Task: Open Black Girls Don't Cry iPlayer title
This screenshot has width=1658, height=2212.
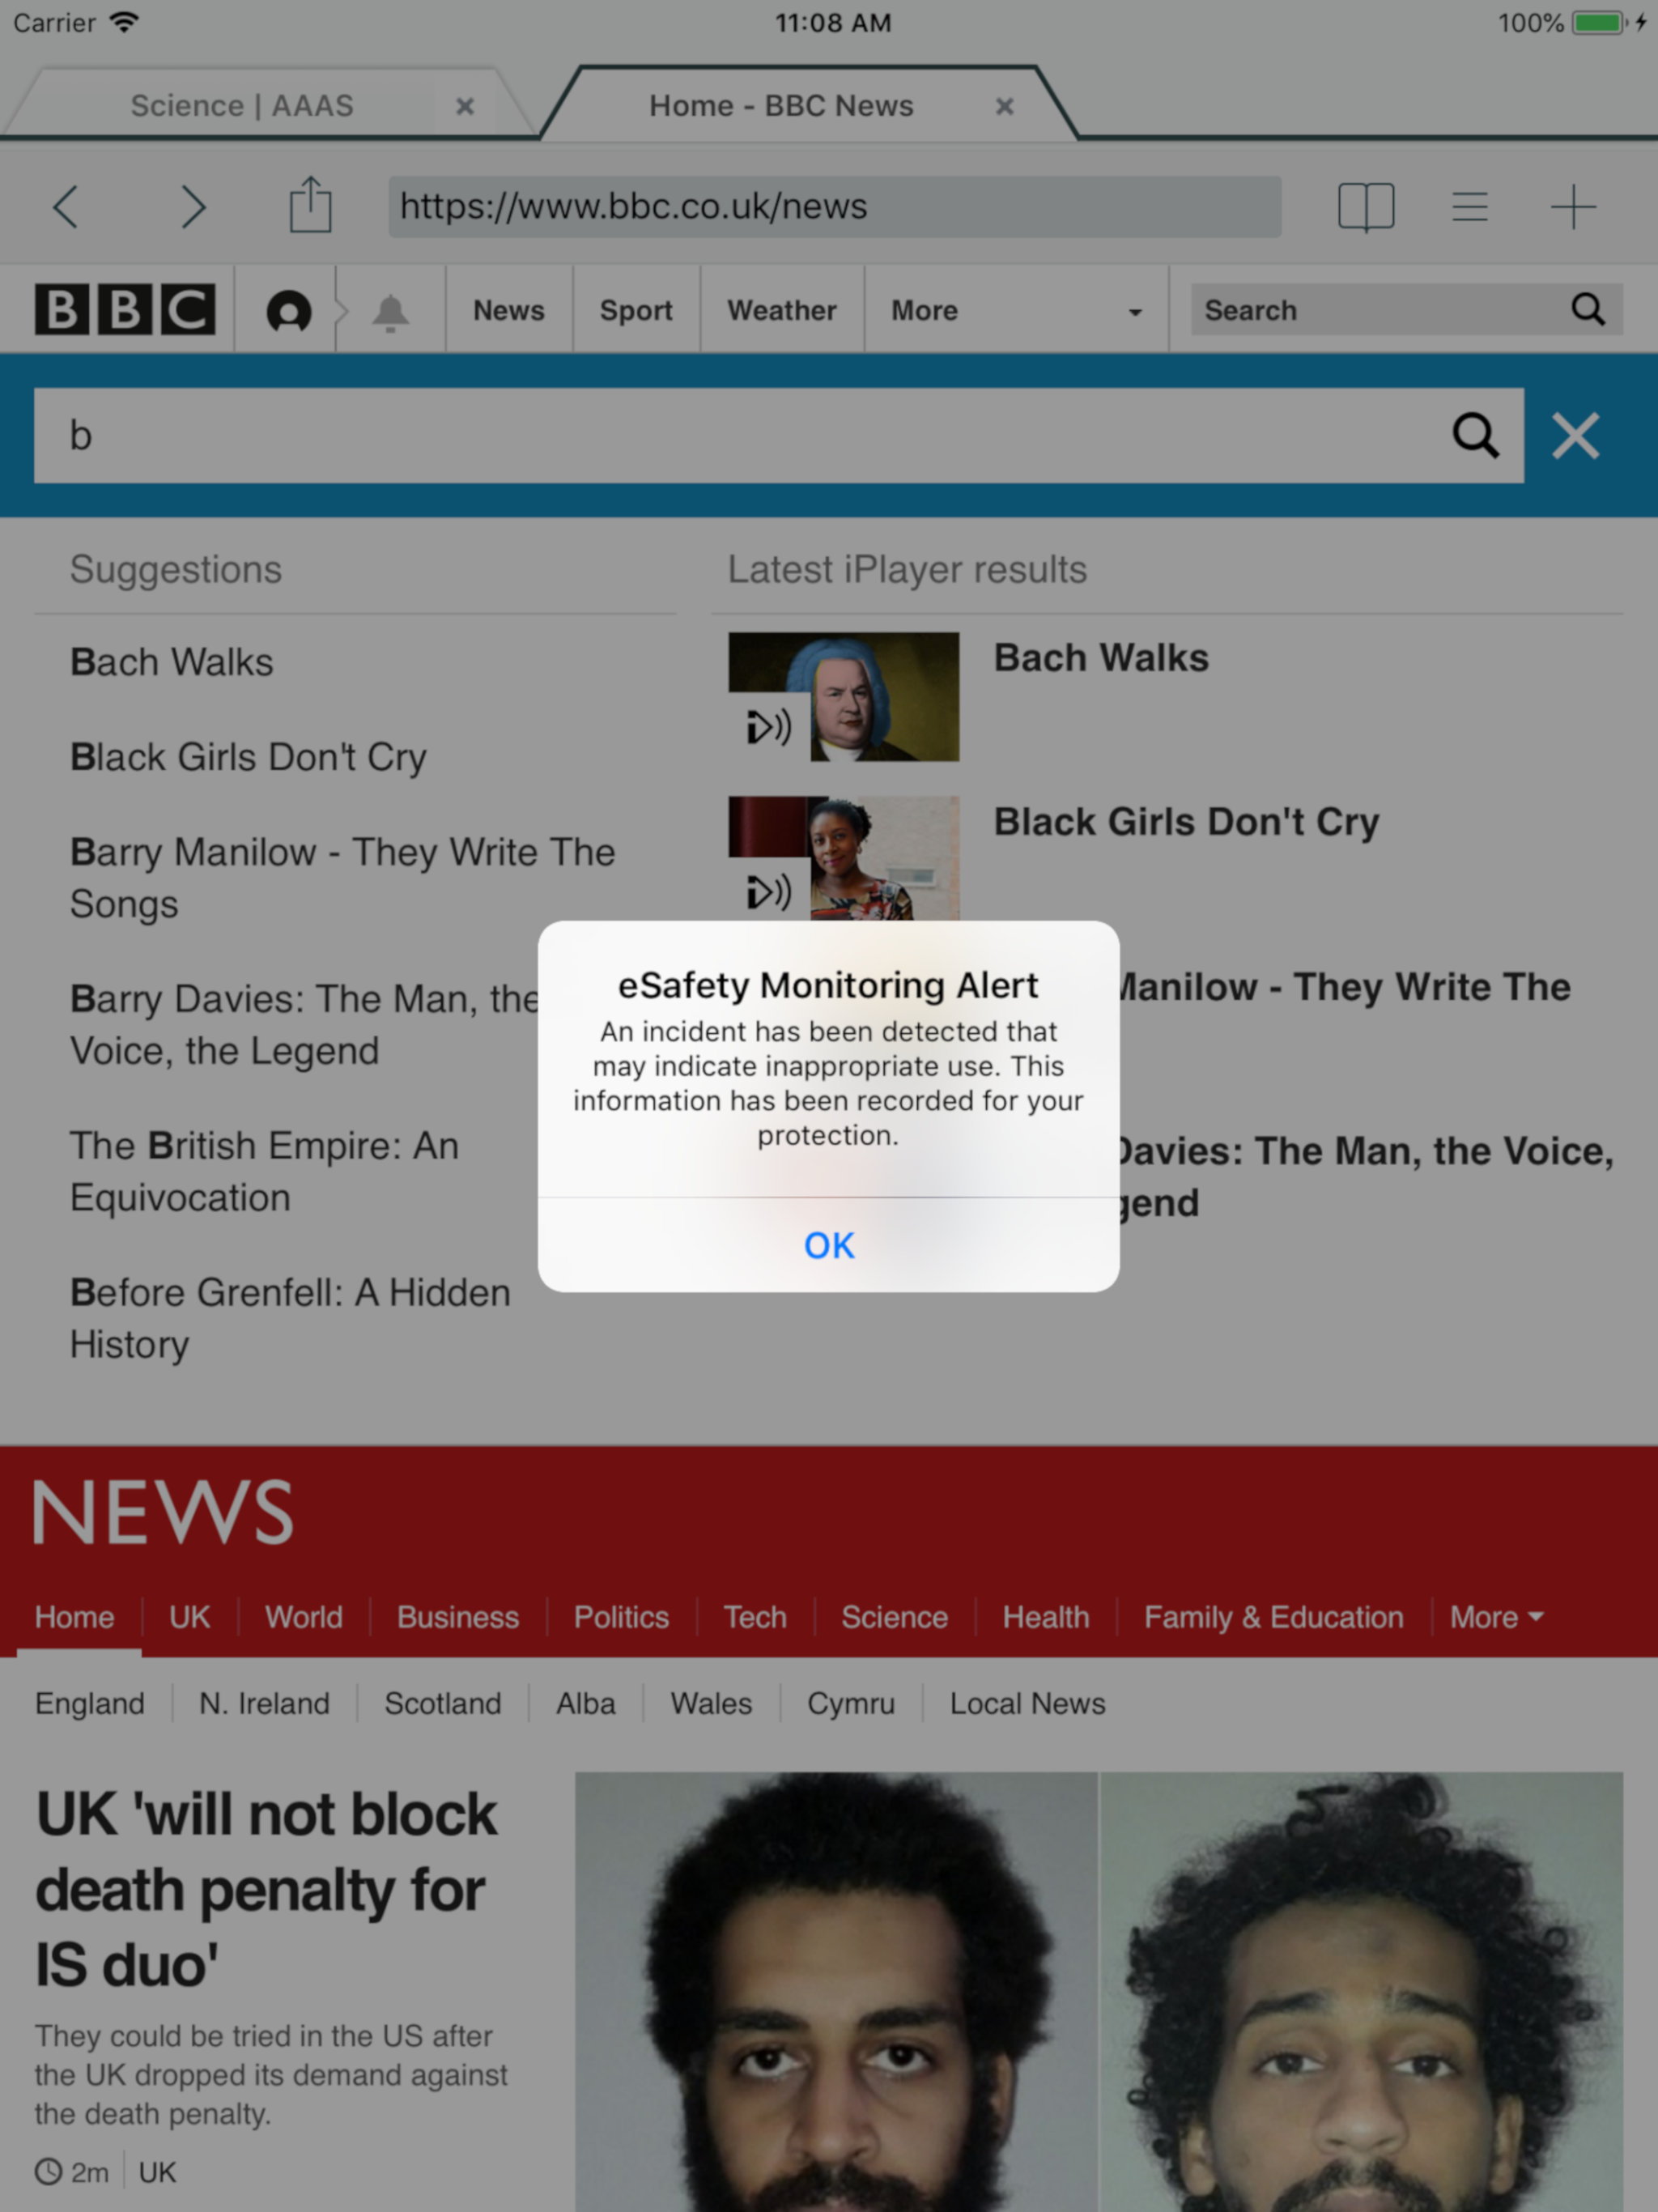Action: 1186,822
